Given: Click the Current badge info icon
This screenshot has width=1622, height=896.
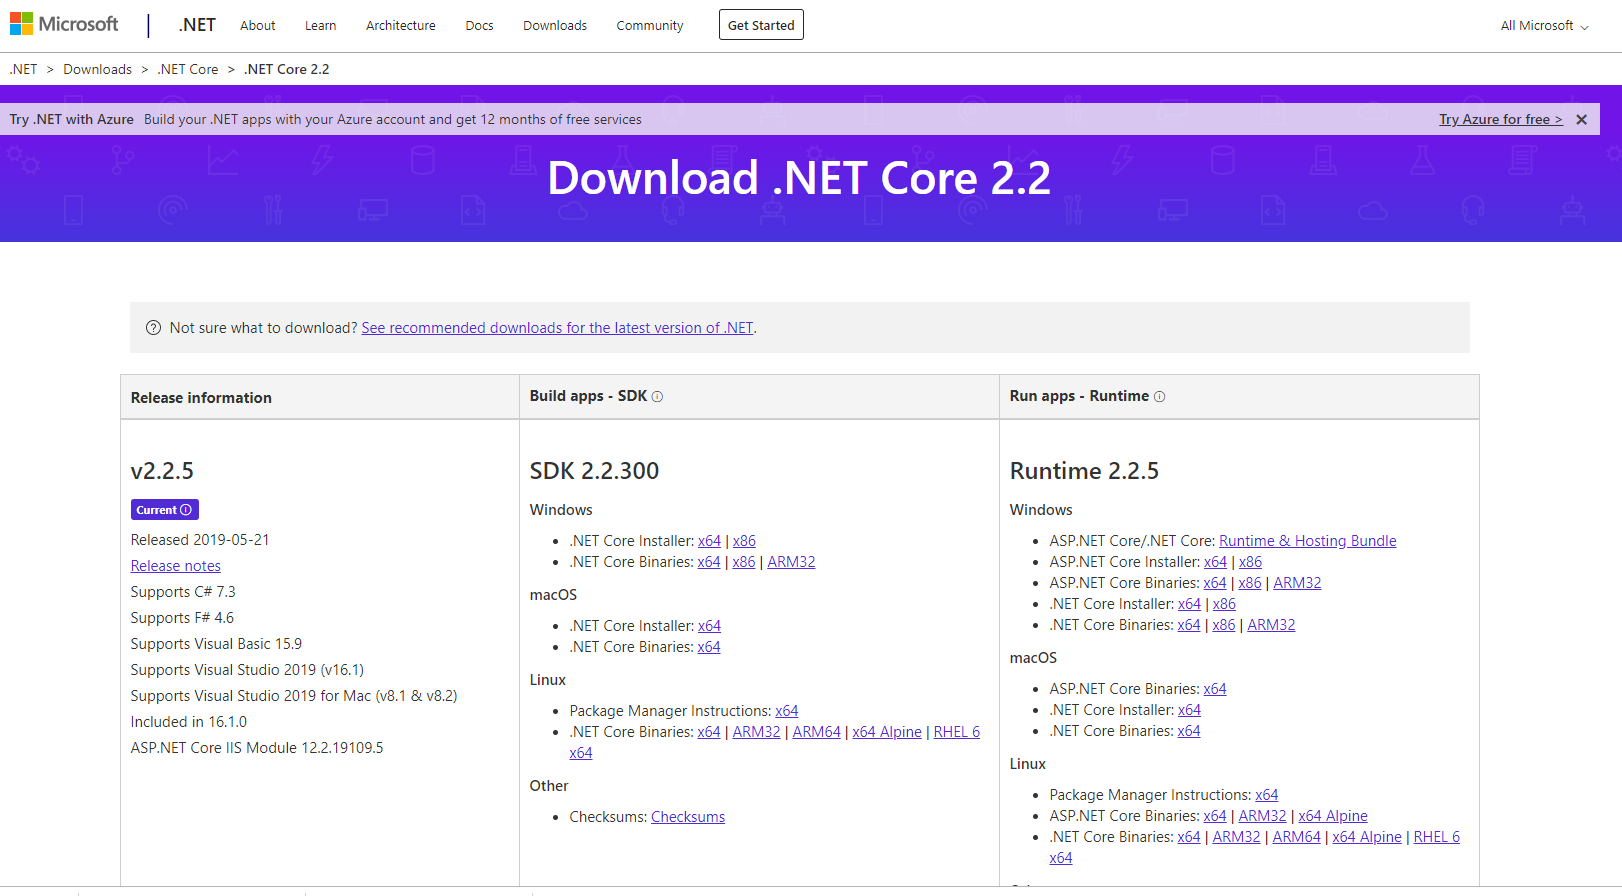Looking at the screenshot, I should click(x=186, y=510).
